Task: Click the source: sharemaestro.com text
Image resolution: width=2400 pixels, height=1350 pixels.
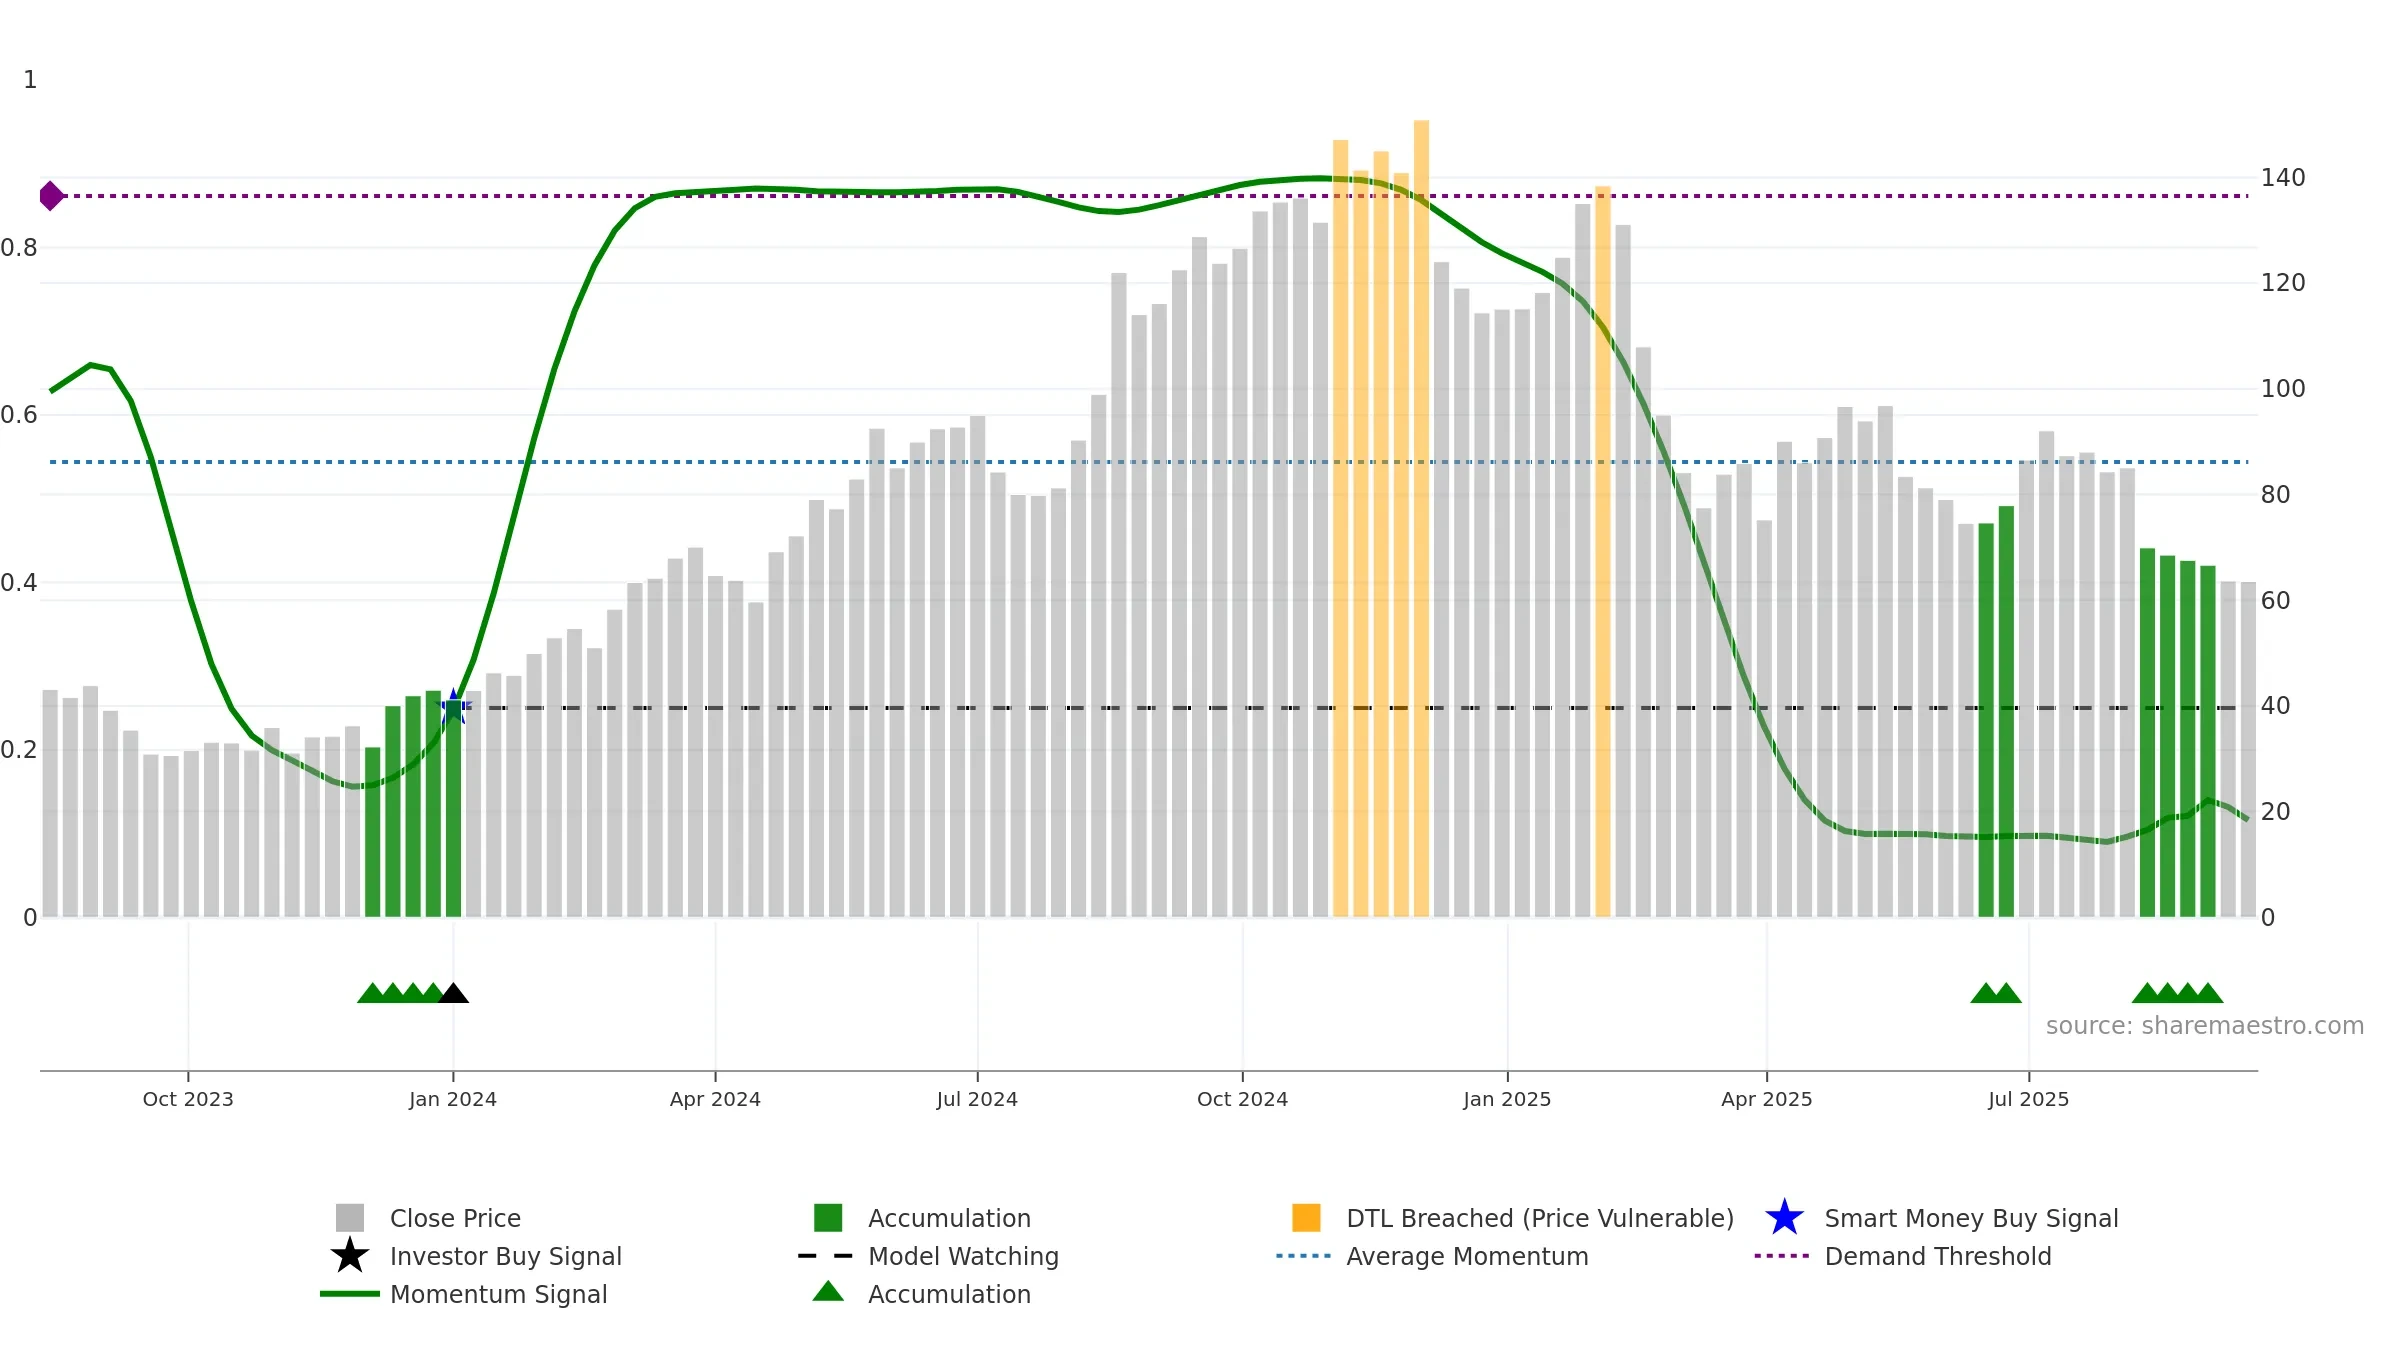Action: [x=2205, y=1026]
